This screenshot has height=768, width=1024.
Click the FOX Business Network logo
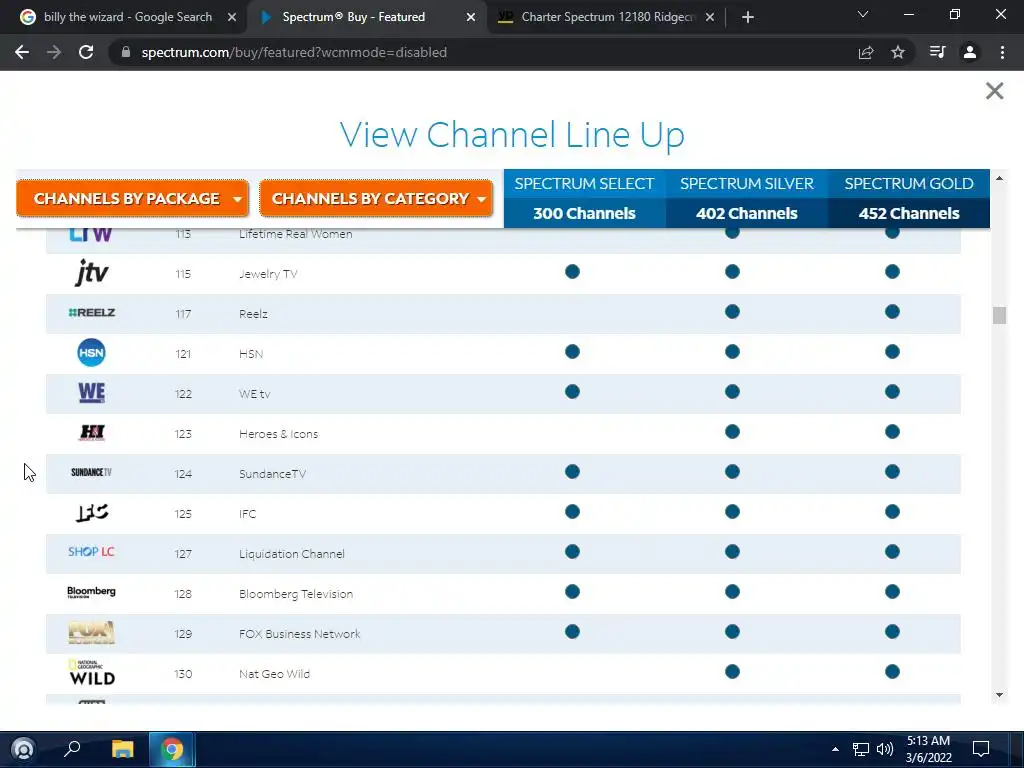(91, 632)
